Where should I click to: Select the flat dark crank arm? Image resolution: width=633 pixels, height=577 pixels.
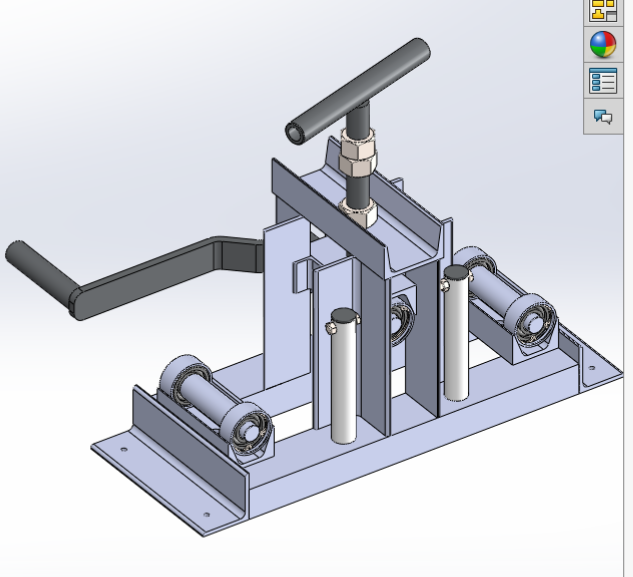click(x=161, y=275)
